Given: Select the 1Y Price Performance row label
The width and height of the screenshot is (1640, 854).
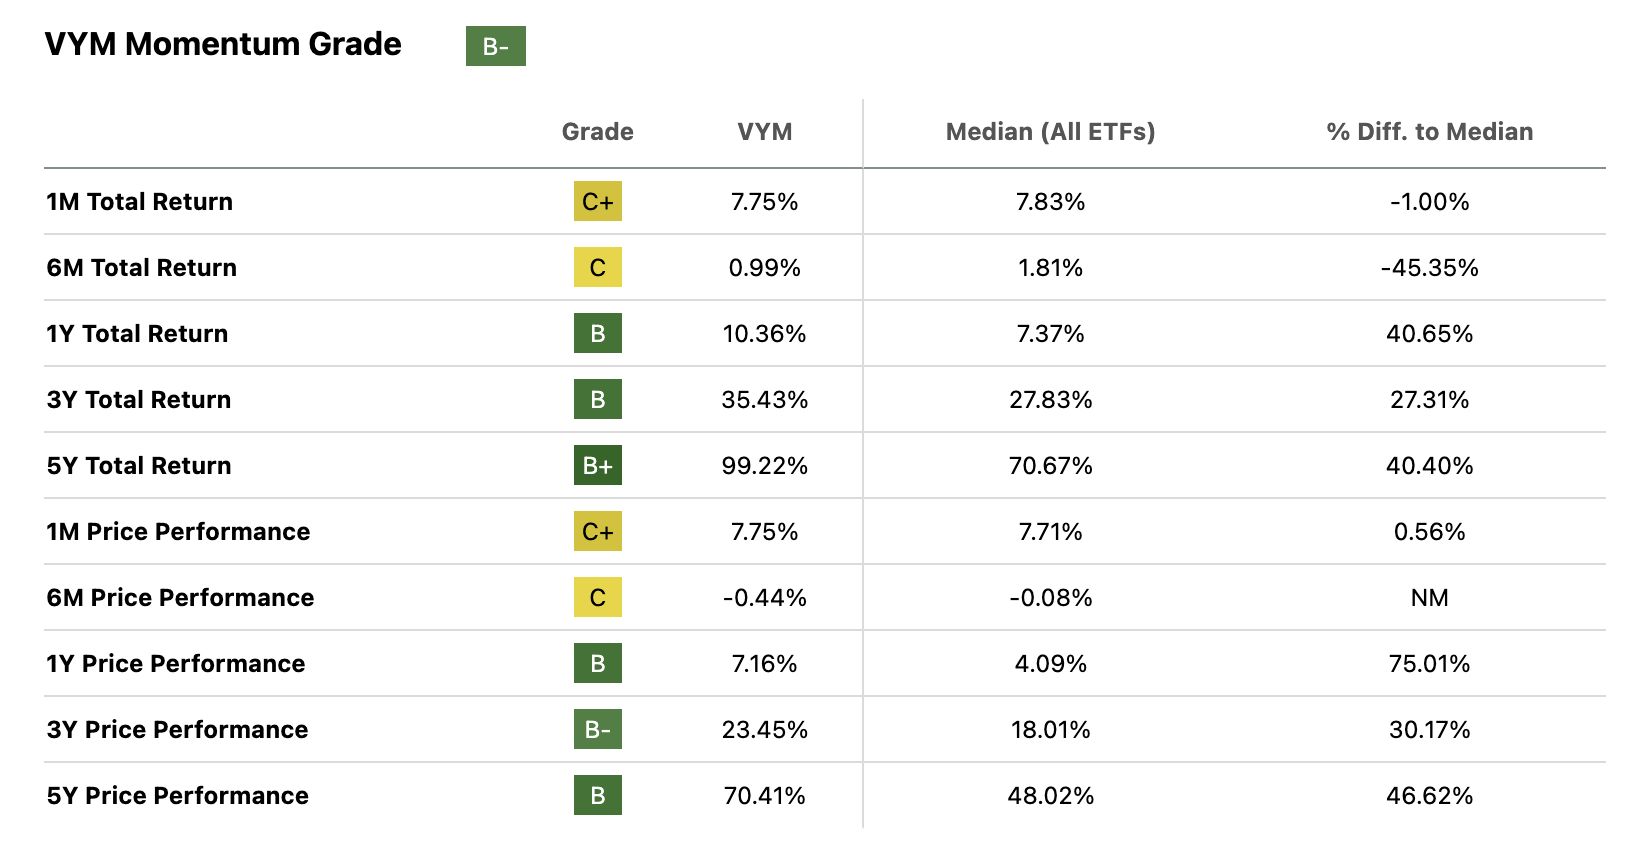Looking at the screenshot, I should (176, 664).
